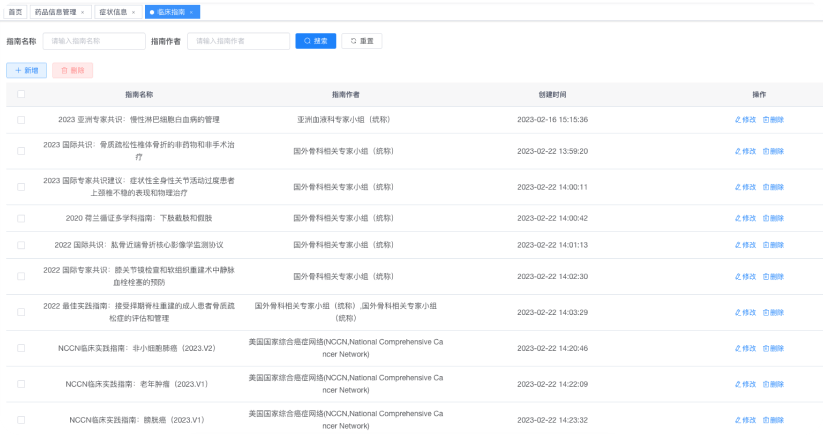This screenshot has height=435, width=823.
Task: Edit the NCCN 老年肿瘤 guideline
Action: point(745,384)
